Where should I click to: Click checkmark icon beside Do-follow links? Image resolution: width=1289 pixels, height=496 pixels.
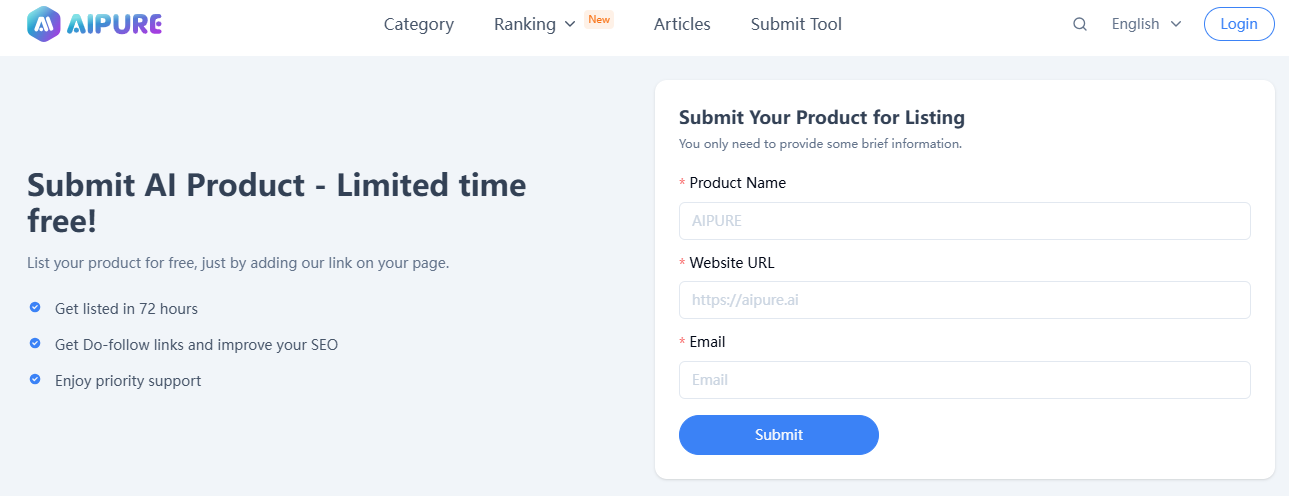35,344
